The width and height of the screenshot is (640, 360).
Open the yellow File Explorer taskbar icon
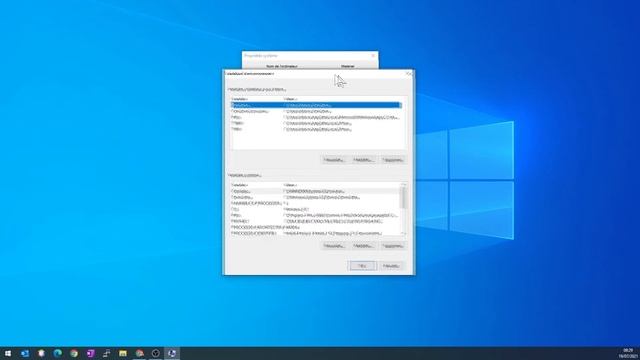[x=123, y=353]
